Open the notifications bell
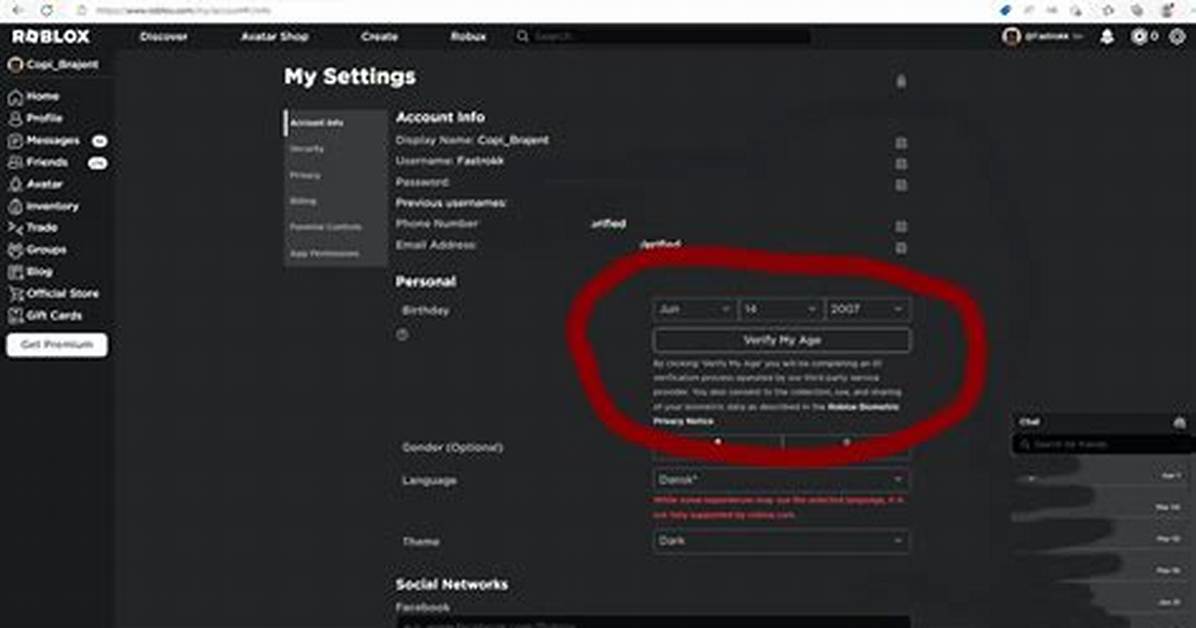Viewport: 1196px width, 628px height. pyautogui.click(x=1107, y=36)
